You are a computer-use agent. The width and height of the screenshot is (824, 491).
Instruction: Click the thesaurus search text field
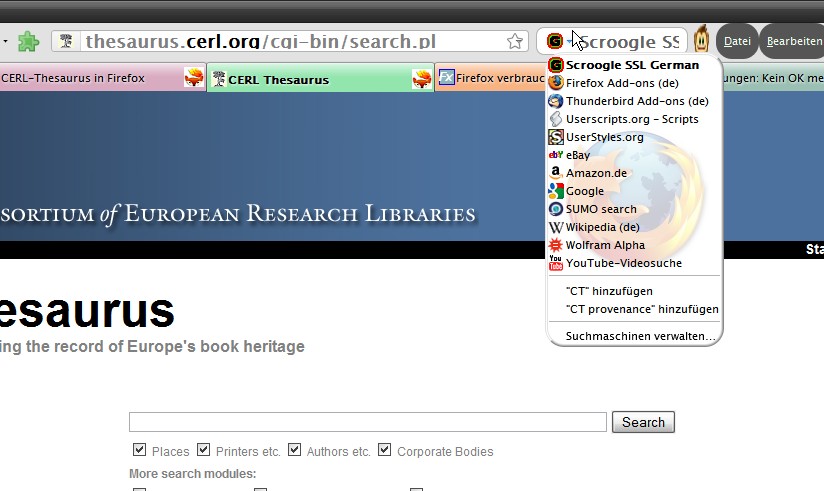(368, 422)
